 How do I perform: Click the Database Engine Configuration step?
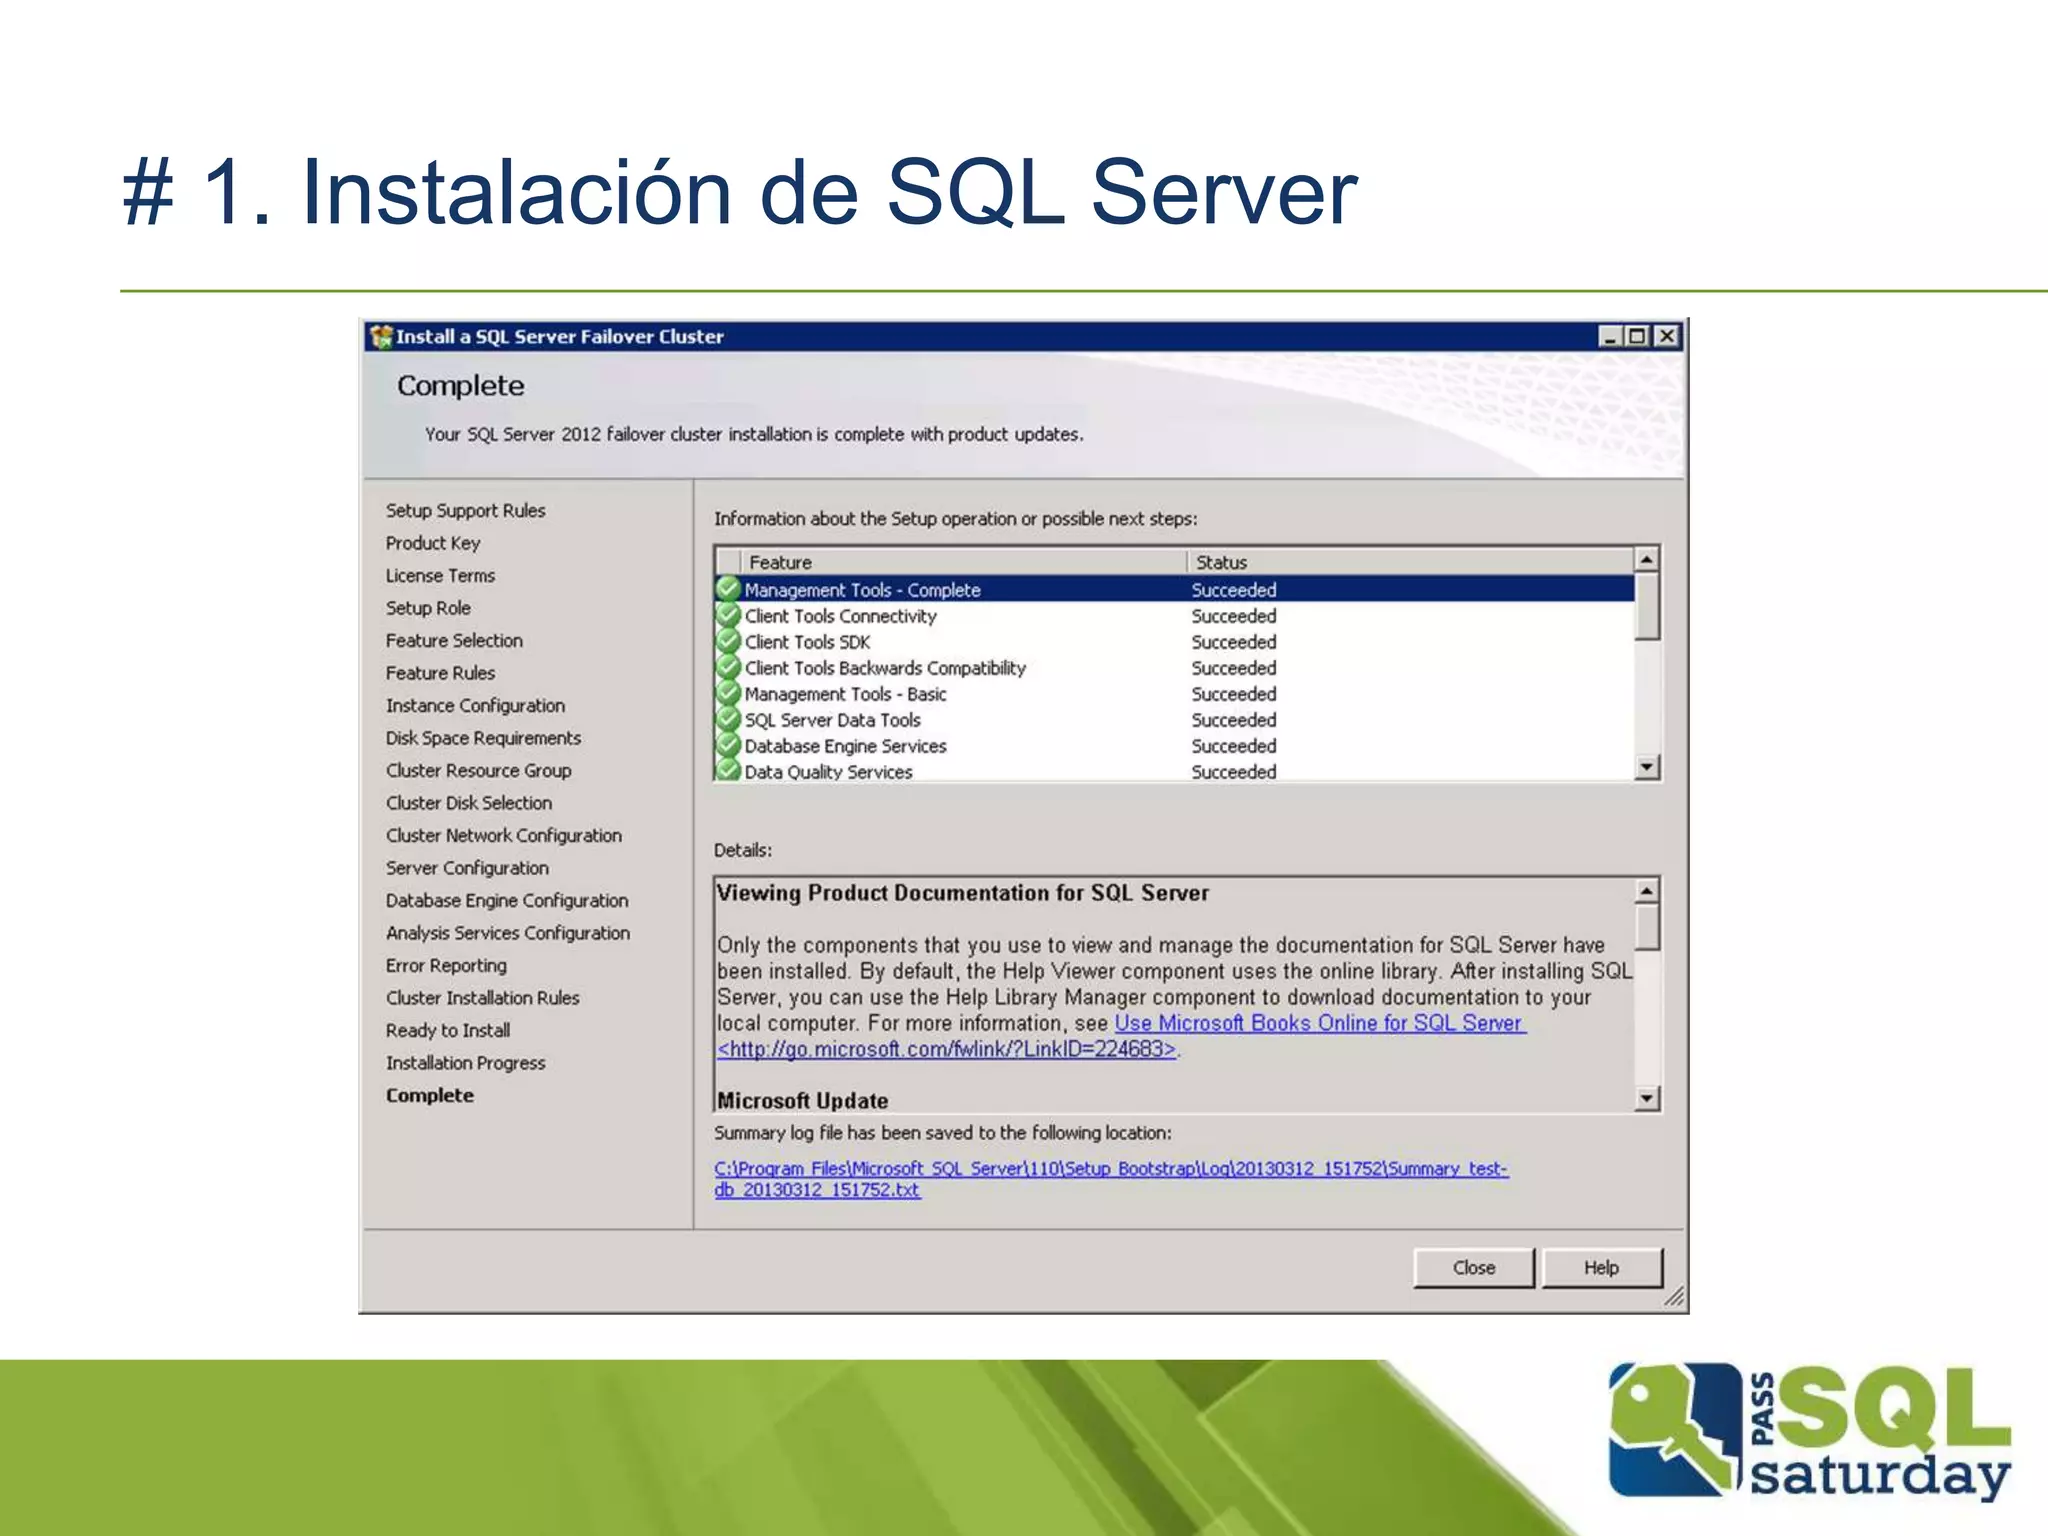507,901
